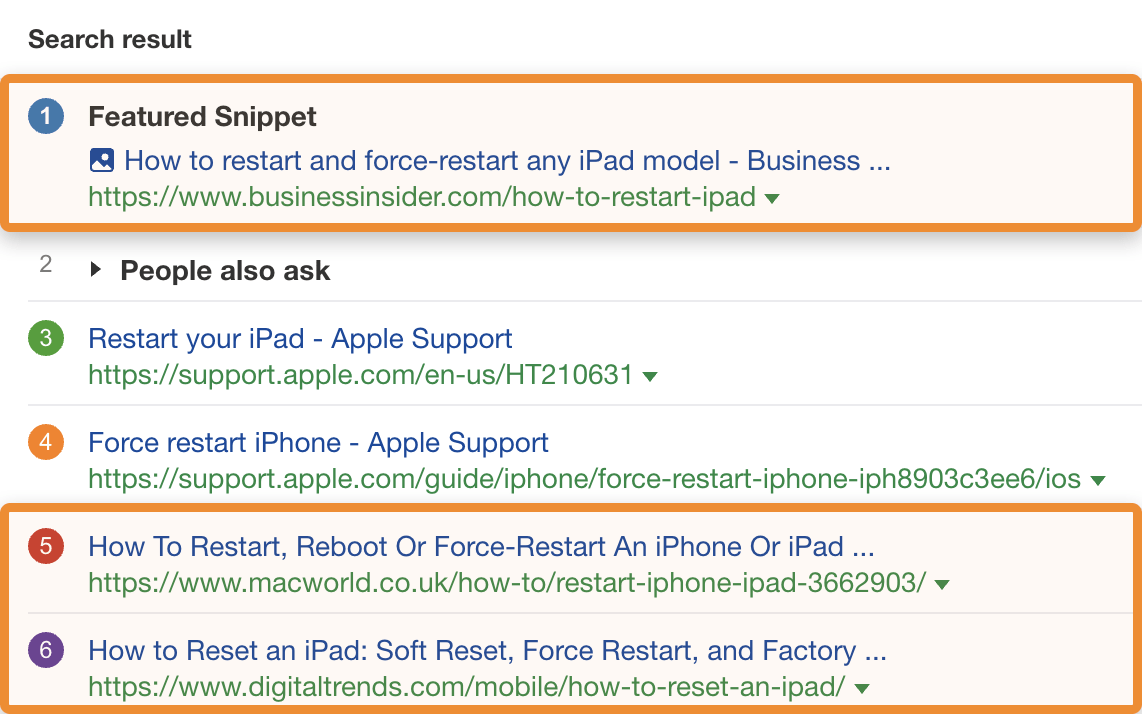
Task: Expand the People also ask section
Action: tap(96, 270)
